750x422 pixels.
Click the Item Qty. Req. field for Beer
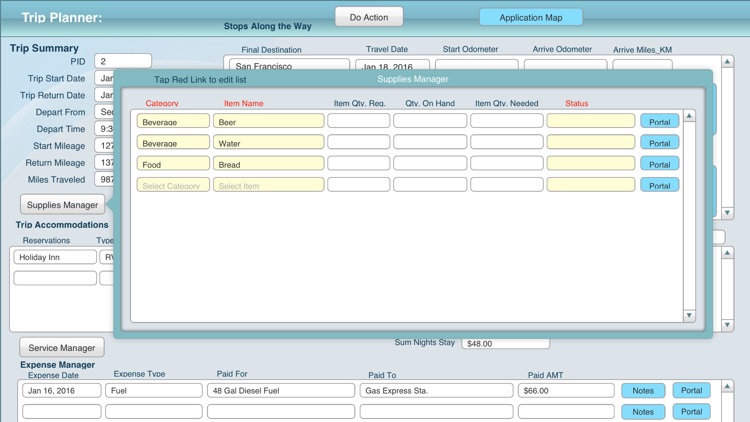[x=358, y=122]
